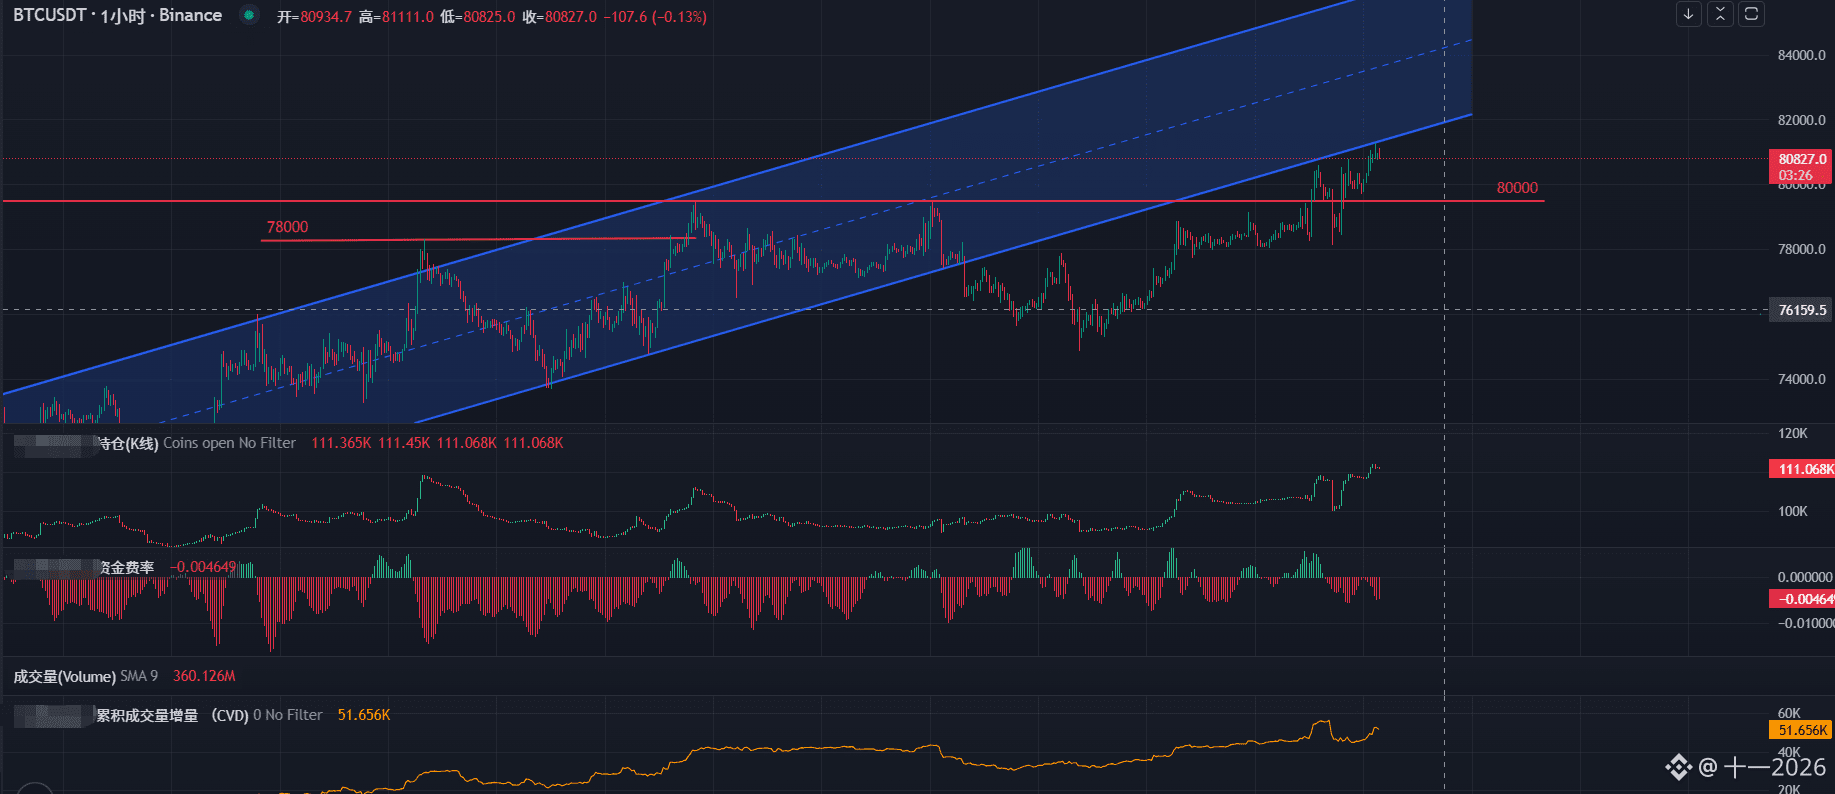Click the 360.126M volume value
This screenshot has height=794, width=1835.
[x=204, y=676]
